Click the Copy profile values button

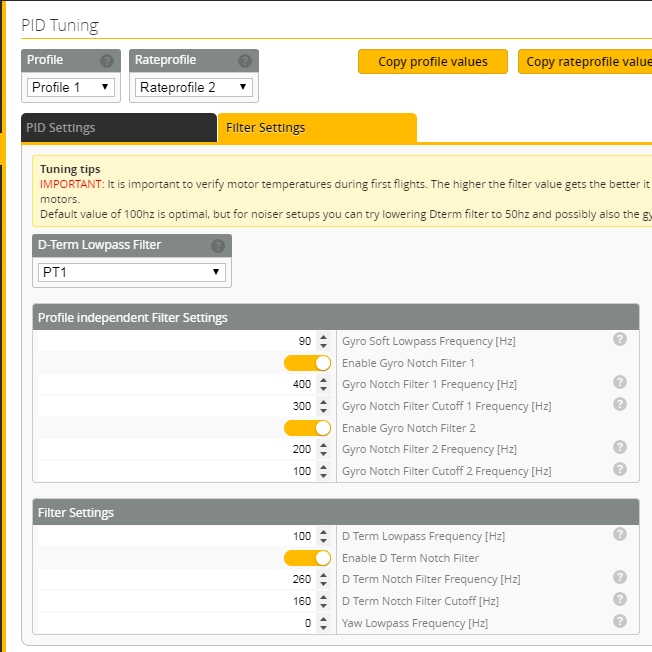[x=433, y=62]
